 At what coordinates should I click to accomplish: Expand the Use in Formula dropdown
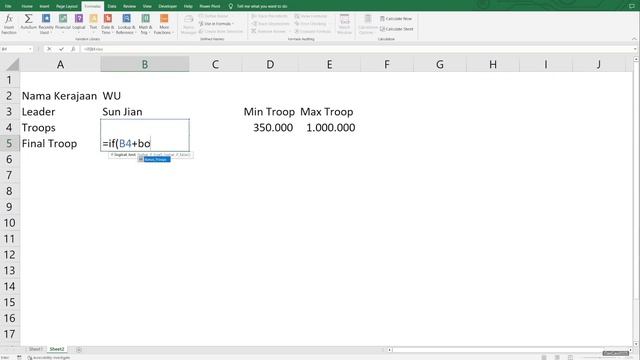tap(216, 24)
